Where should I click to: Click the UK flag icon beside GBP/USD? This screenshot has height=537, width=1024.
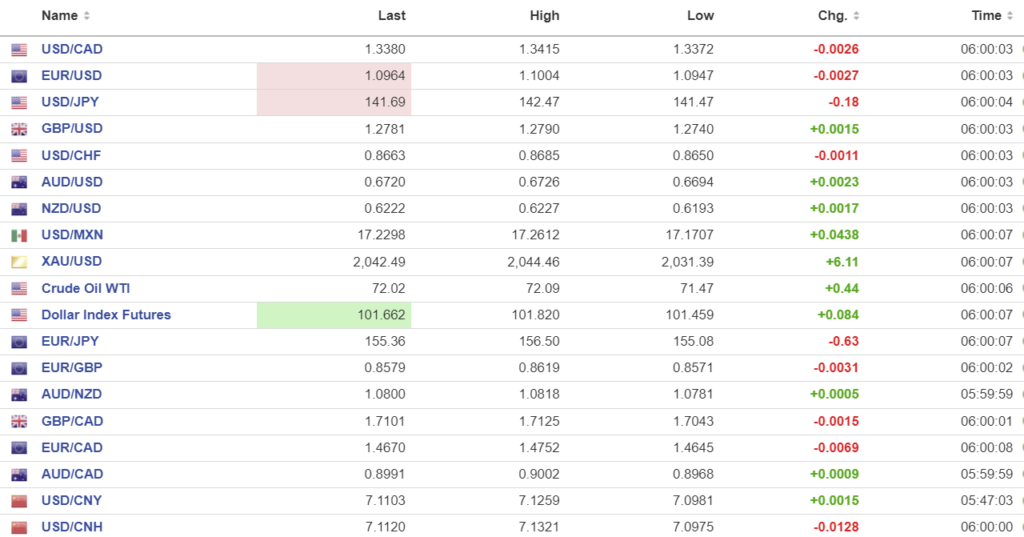pyautogui.click(x=19, y=129)
